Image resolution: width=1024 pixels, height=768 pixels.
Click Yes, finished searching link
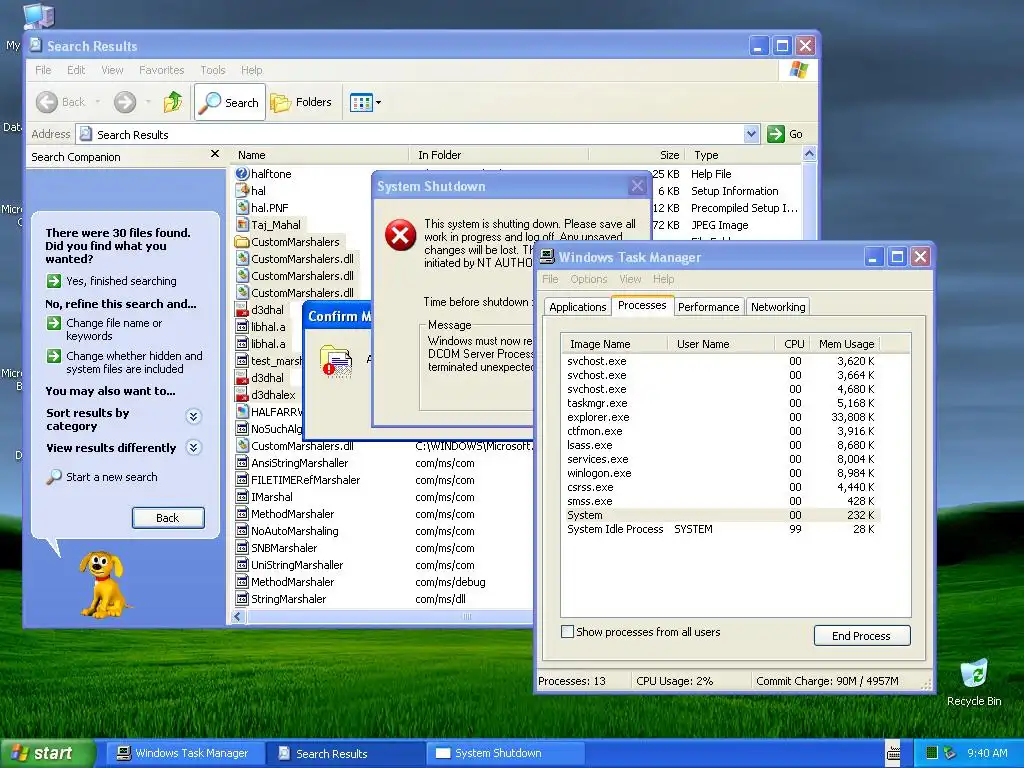(121, 281)
